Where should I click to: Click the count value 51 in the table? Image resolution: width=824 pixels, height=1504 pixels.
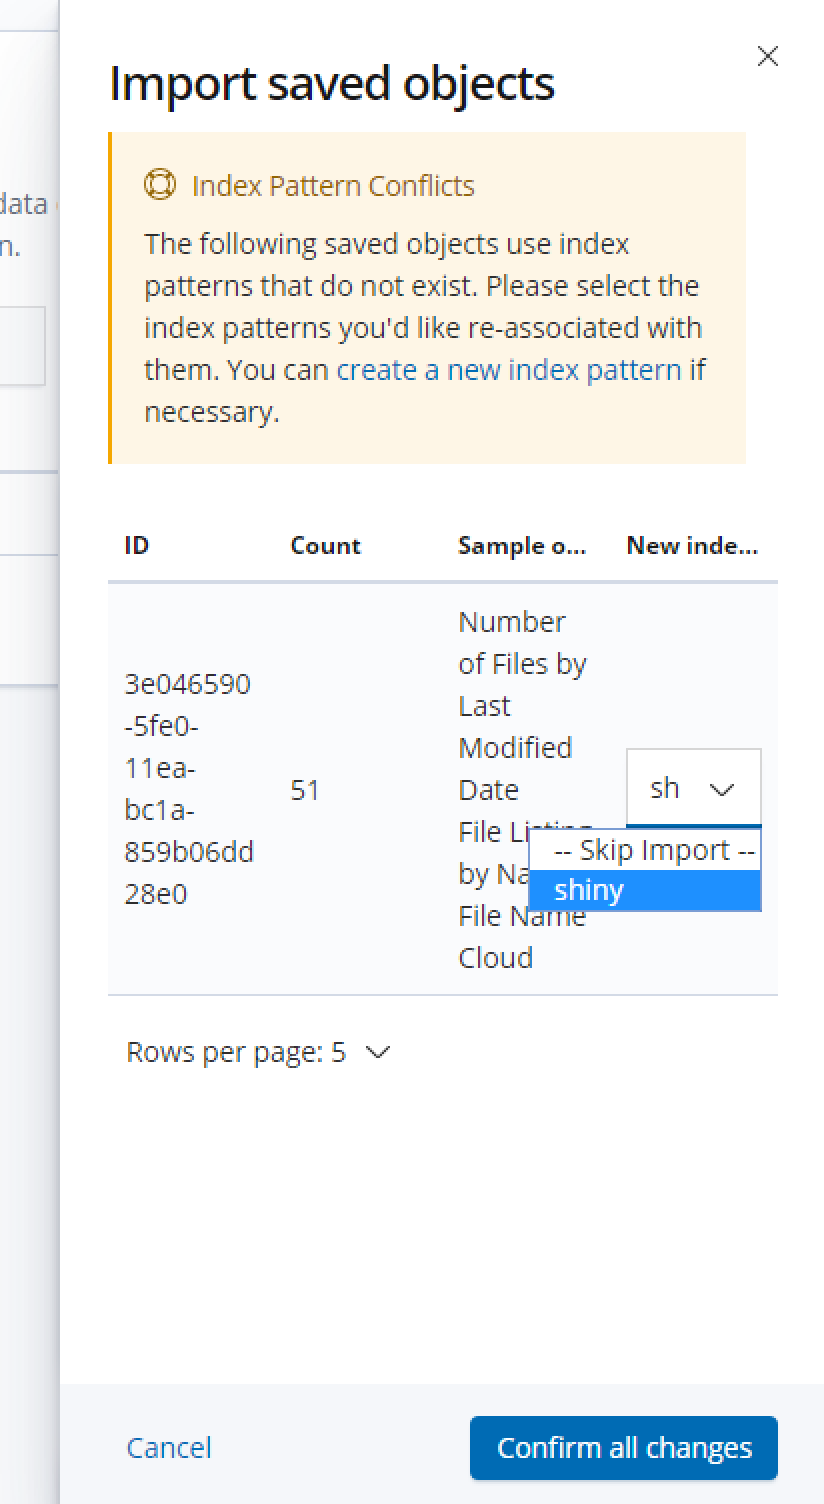(x=305, y=790)
